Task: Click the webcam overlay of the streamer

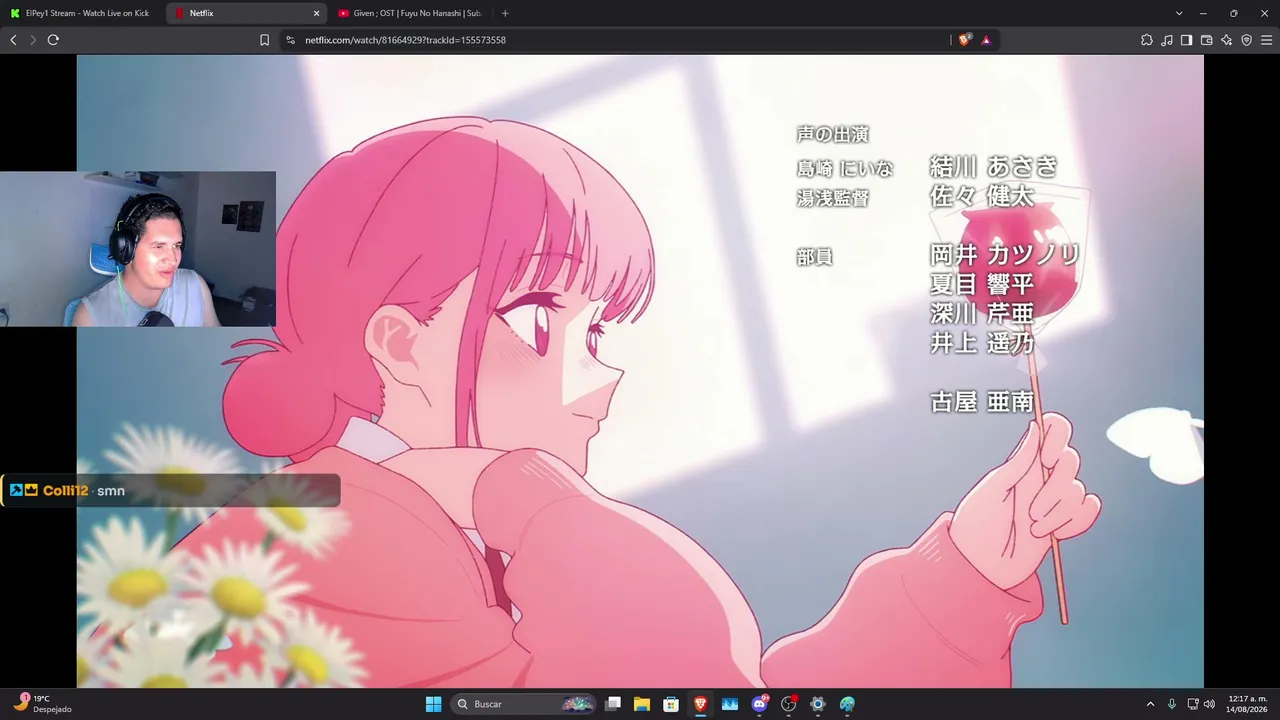Action: (x=138, y=249)
